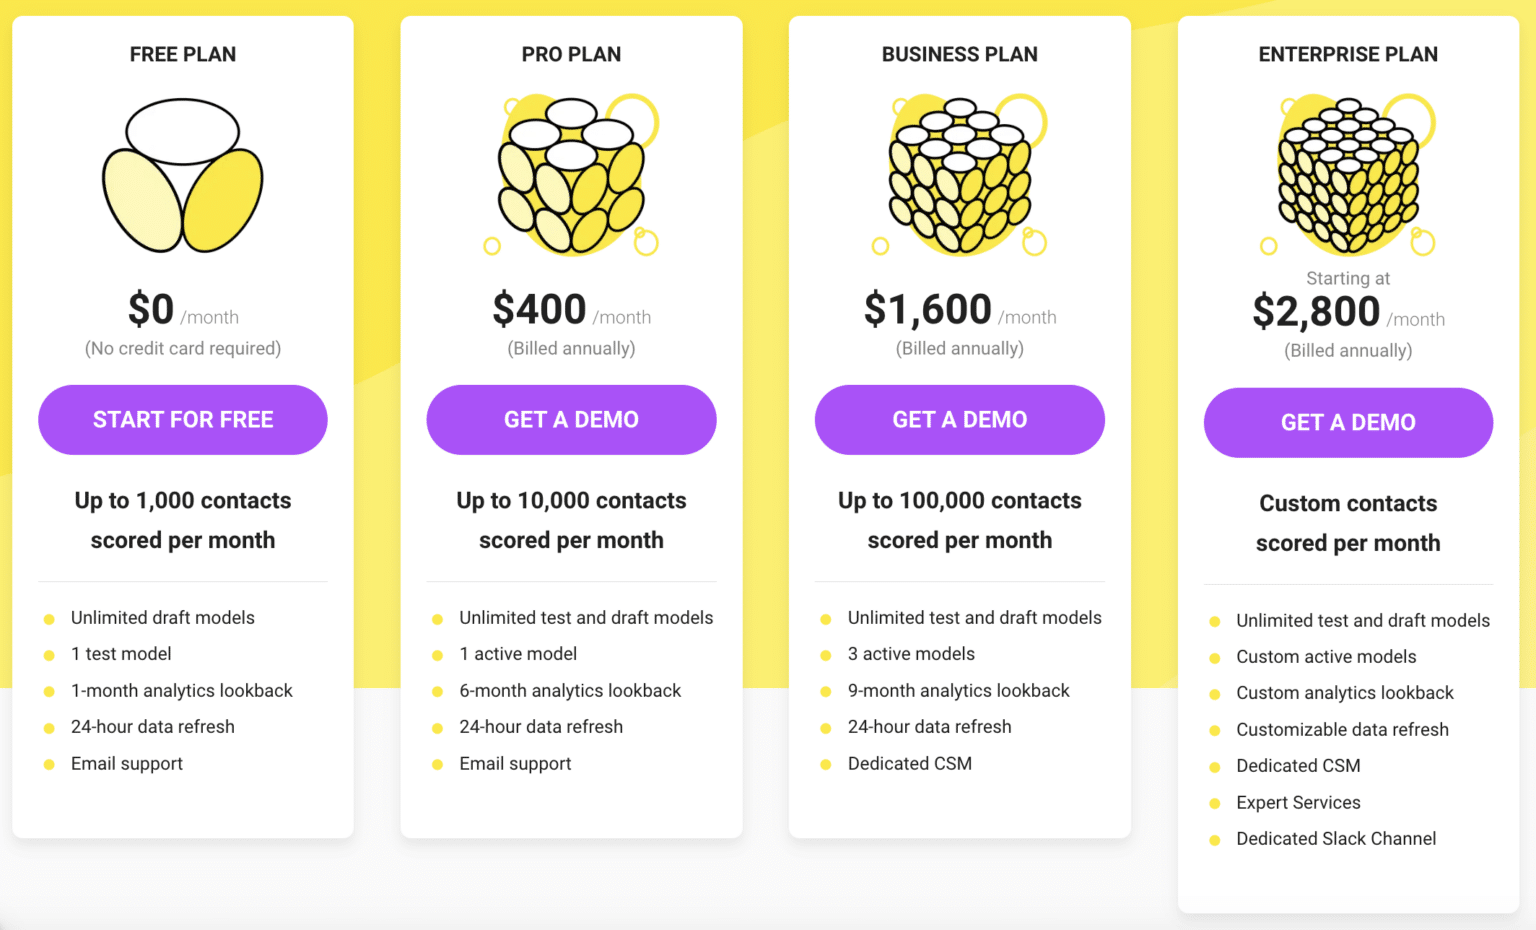Click the No credit card required text
This screenshot has width=1536, height=930.
point(182,348)
